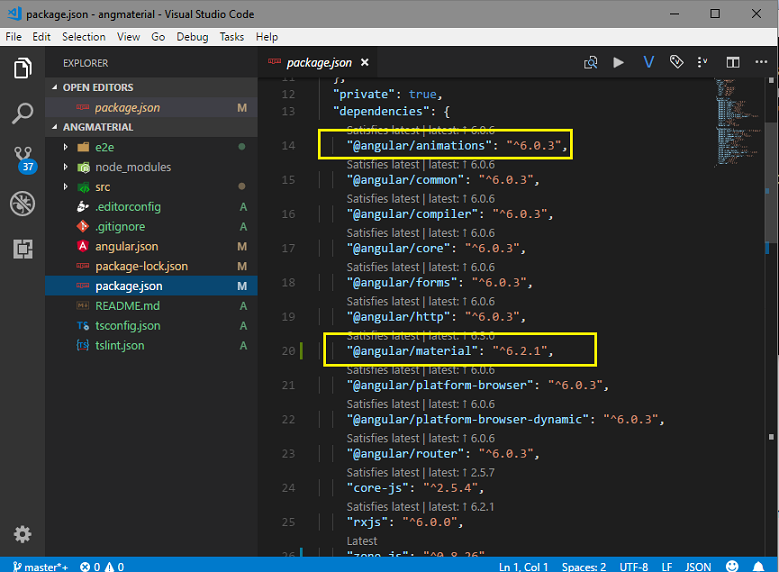Screen dimensions: 779x572
Task: Select package.json under Open Editors
Action: [151, 107]
